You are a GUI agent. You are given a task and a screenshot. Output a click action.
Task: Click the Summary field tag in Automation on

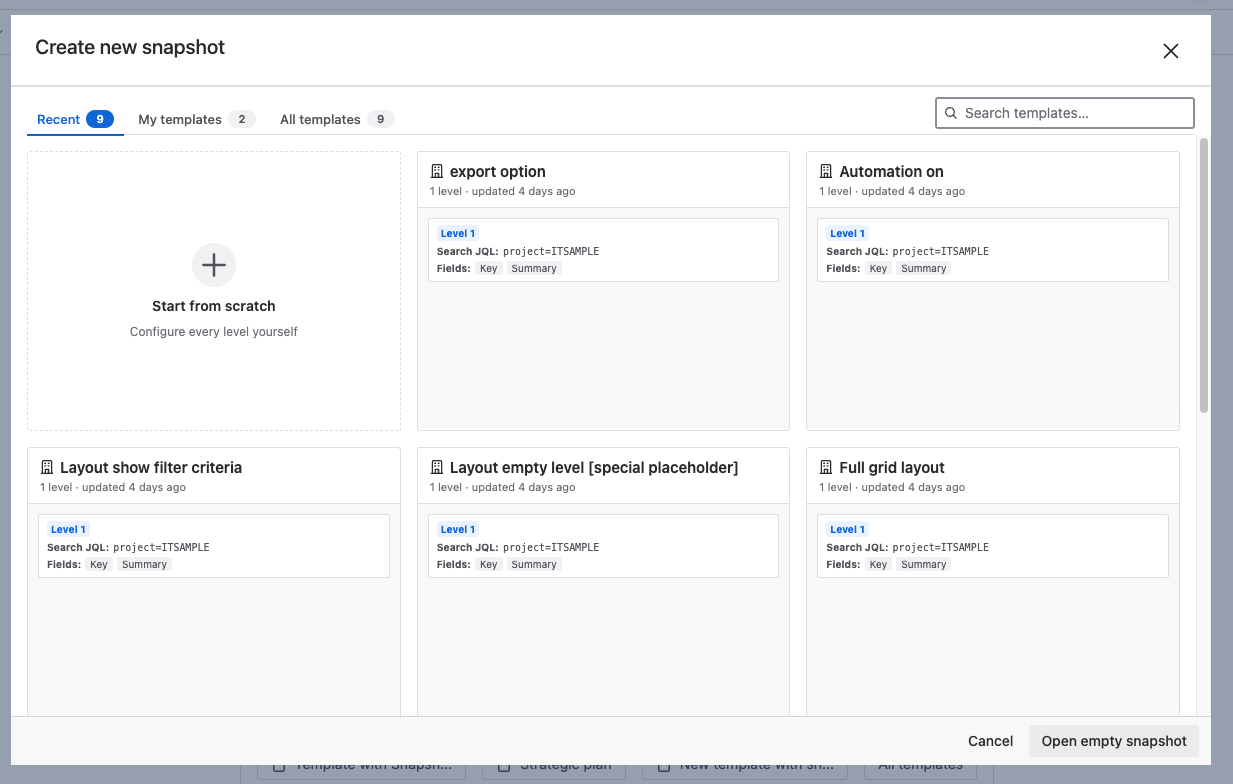pyautogui.click(x=923, y=268)
